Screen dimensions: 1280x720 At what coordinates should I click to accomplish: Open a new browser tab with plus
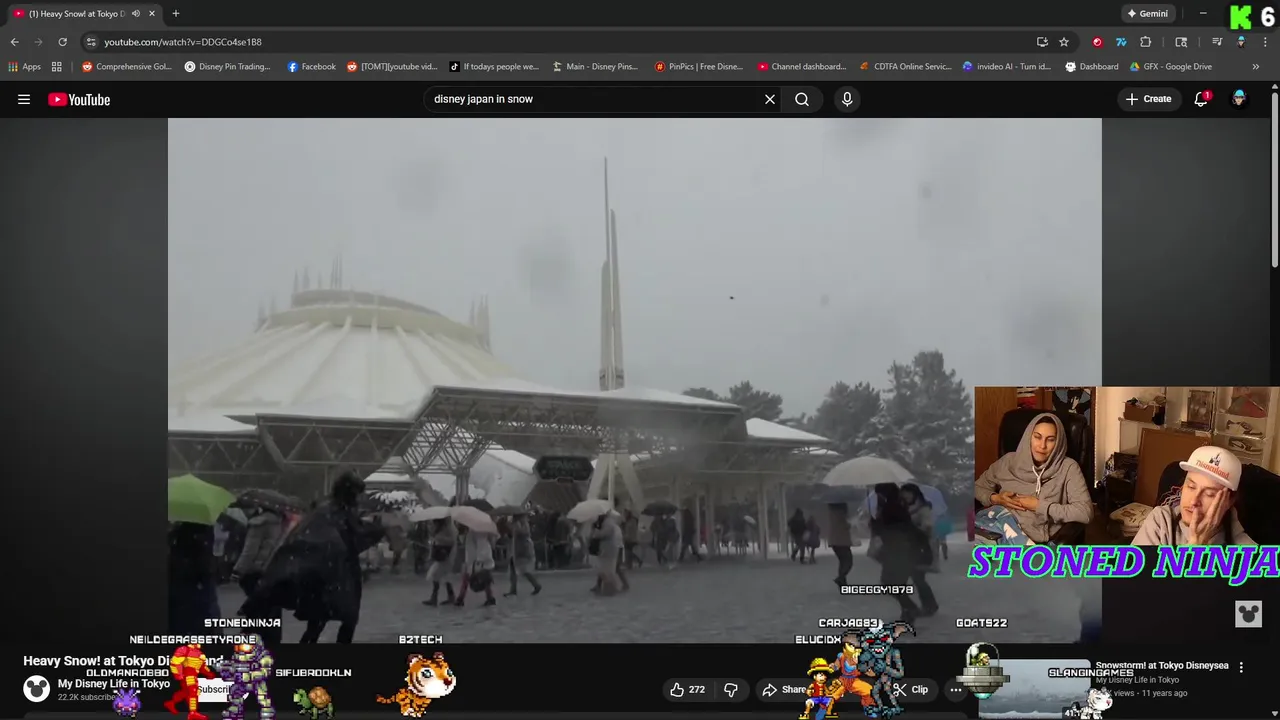[175, 14]
